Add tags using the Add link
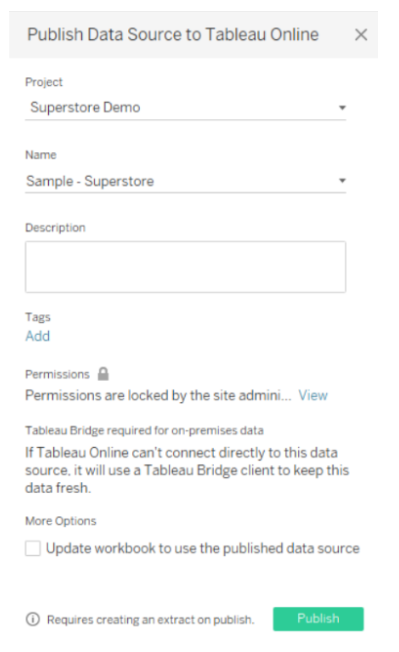The height and width of the screenshot is (652, 399). point(37,336)
